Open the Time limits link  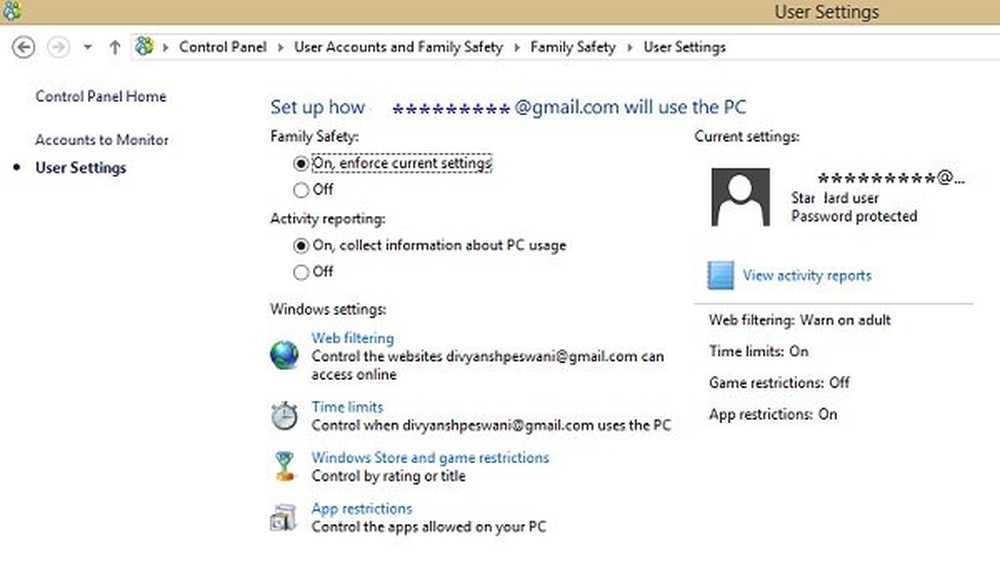click(348, 407)
